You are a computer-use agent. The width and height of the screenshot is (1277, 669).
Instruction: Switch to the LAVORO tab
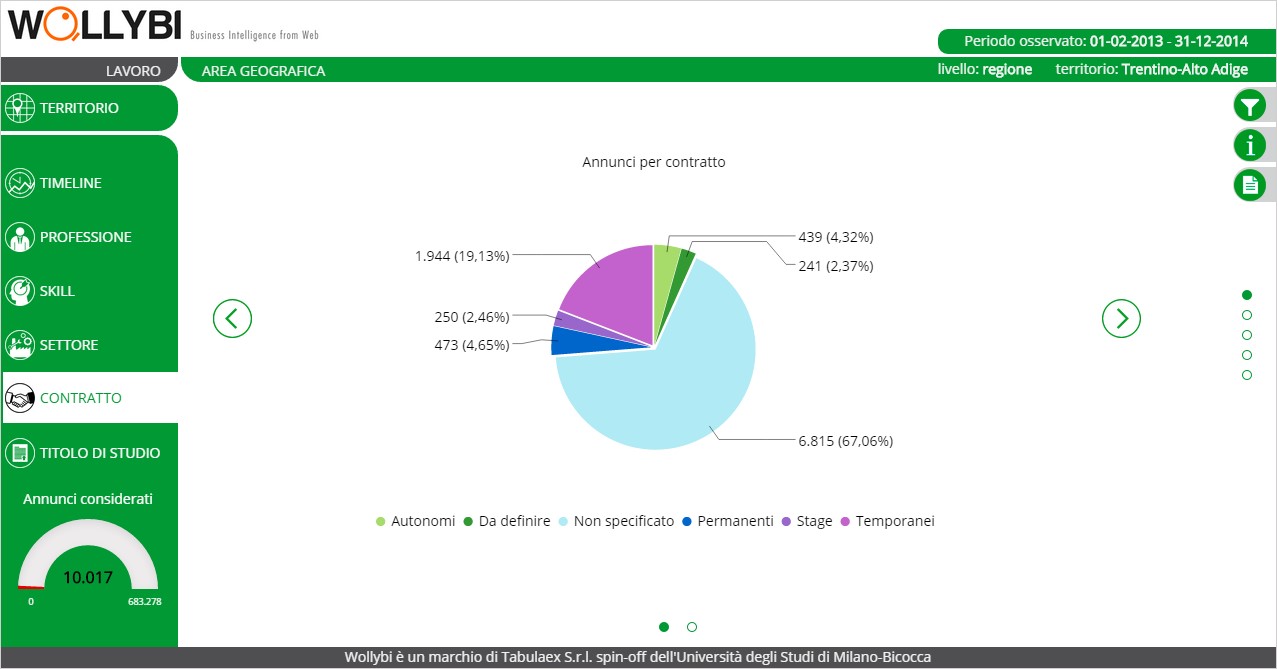tap(133, 71)
